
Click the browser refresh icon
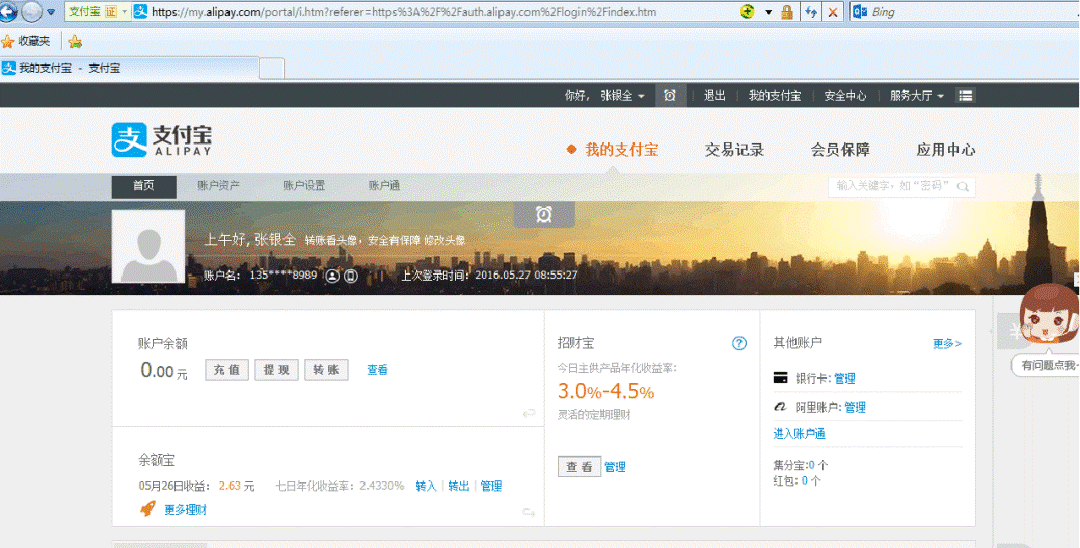[x=811, y=12]
